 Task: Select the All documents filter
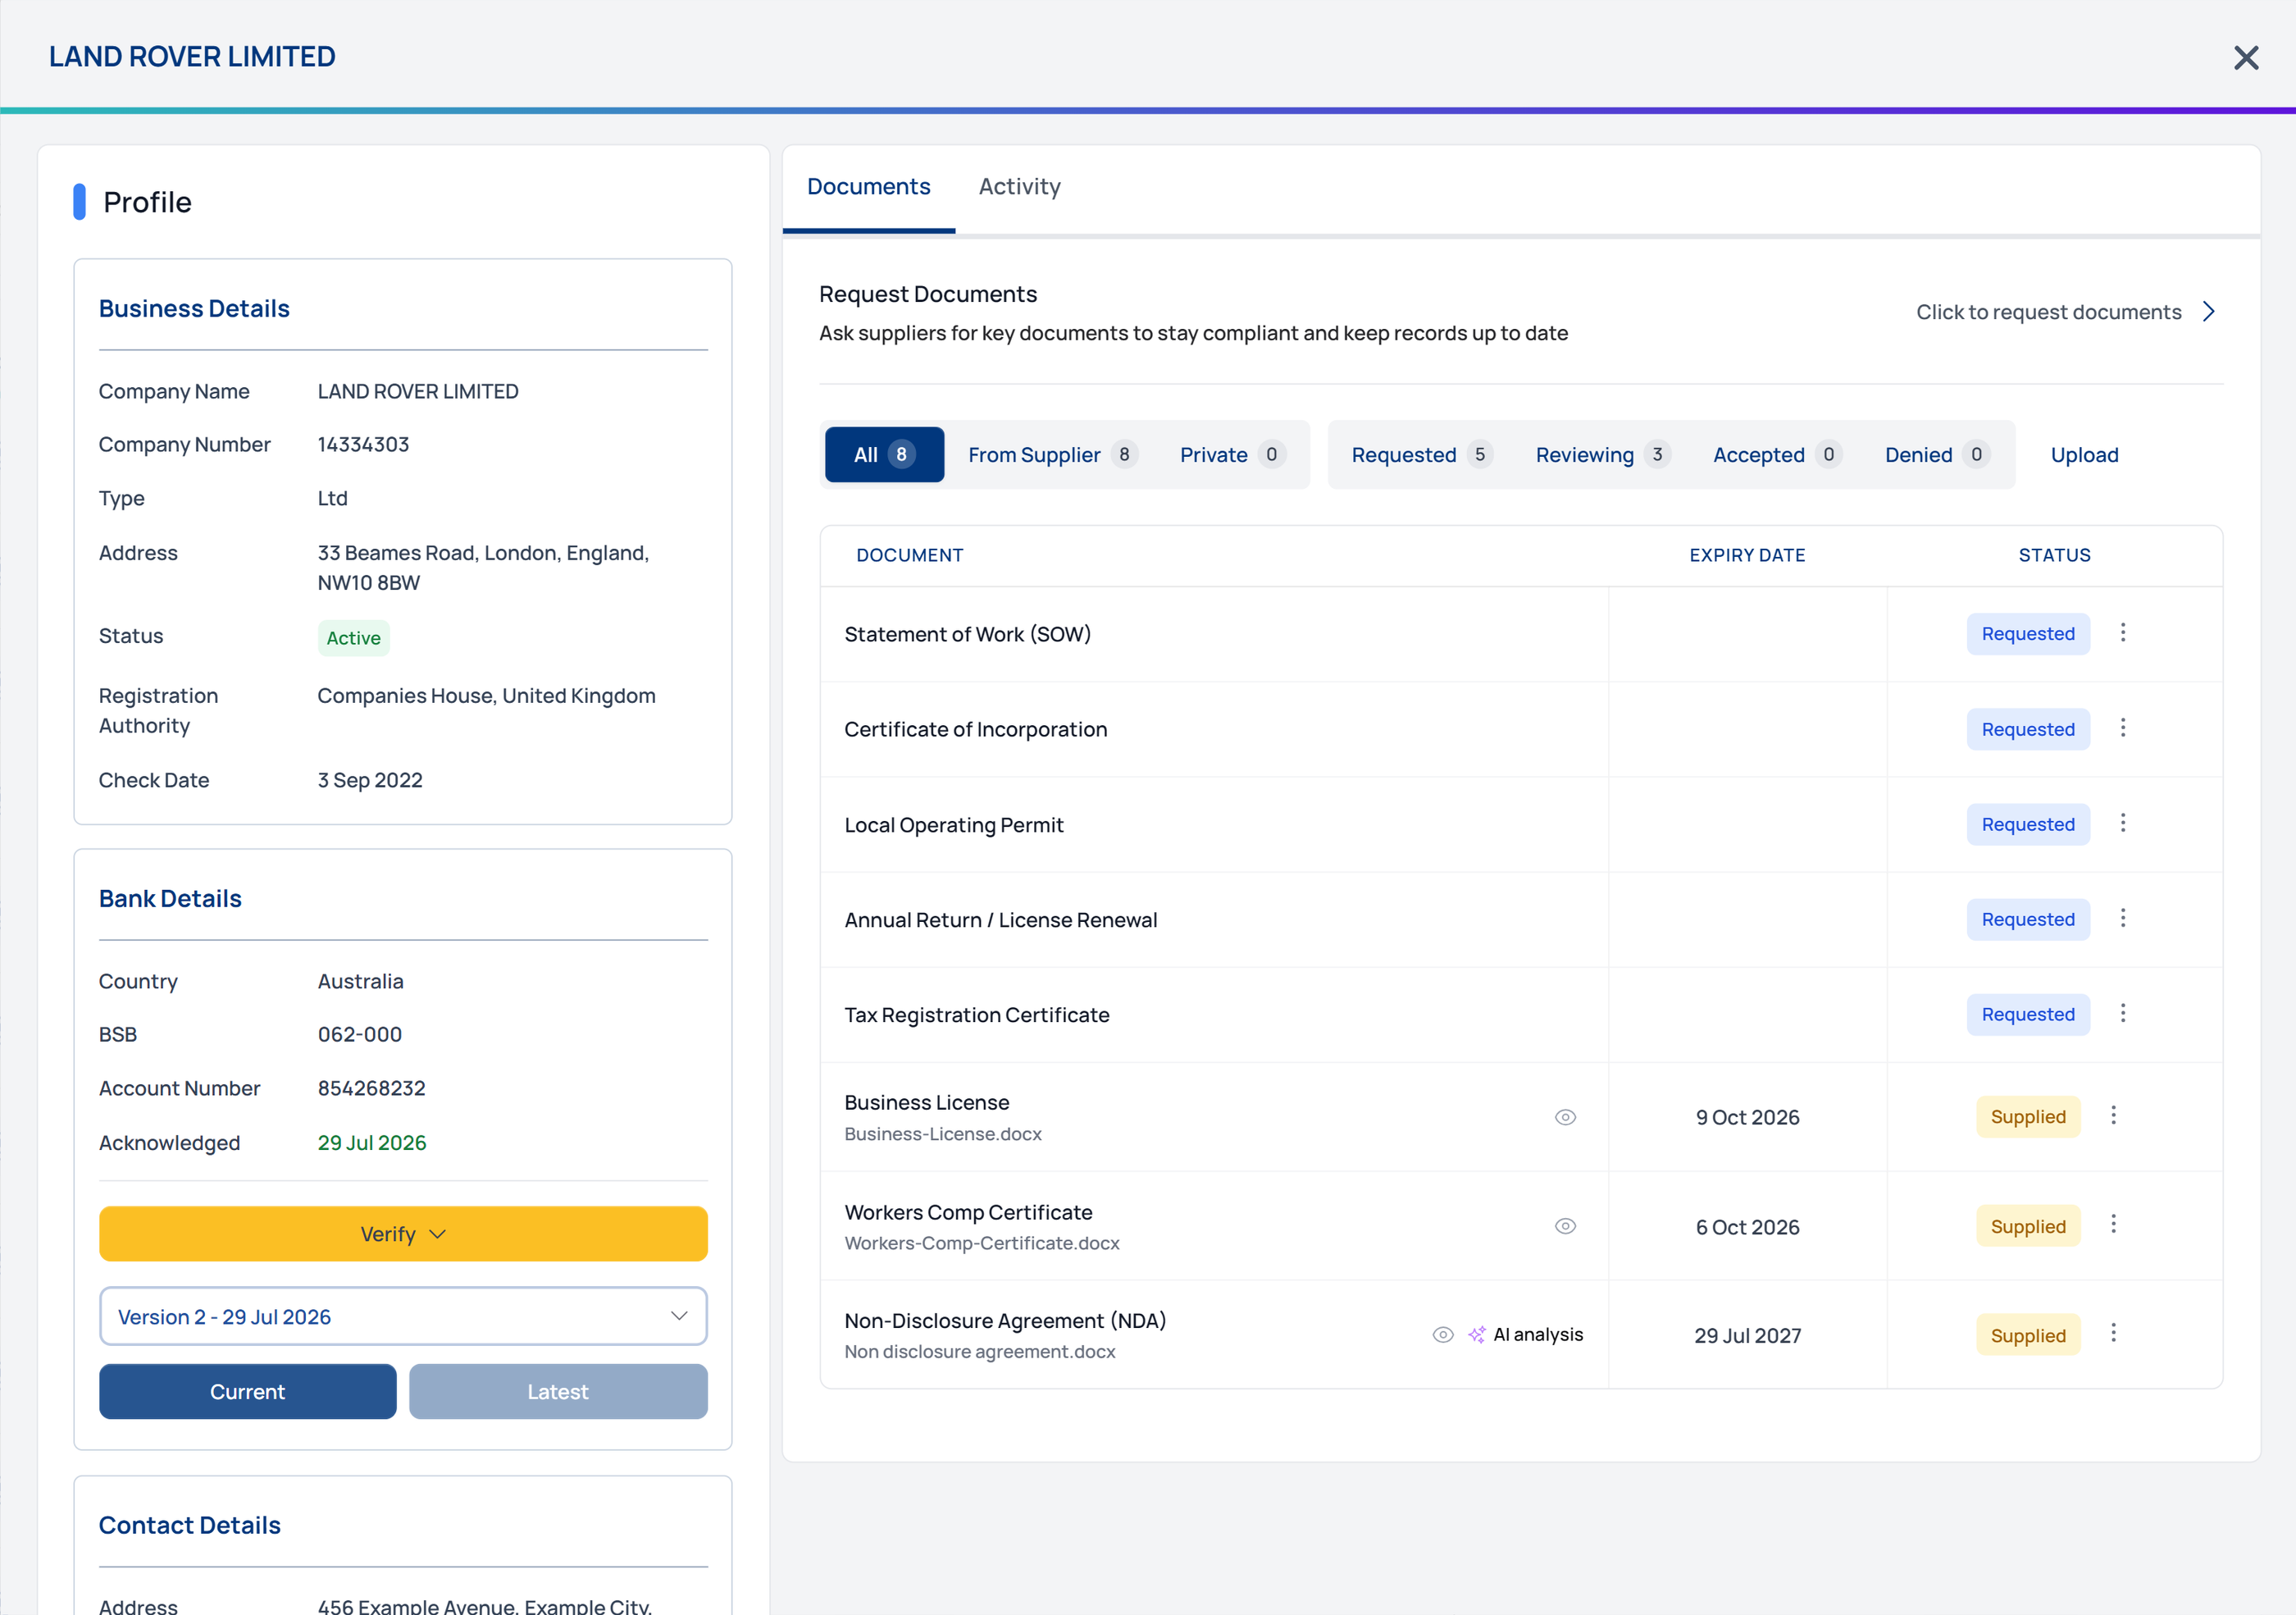(884, 455)
